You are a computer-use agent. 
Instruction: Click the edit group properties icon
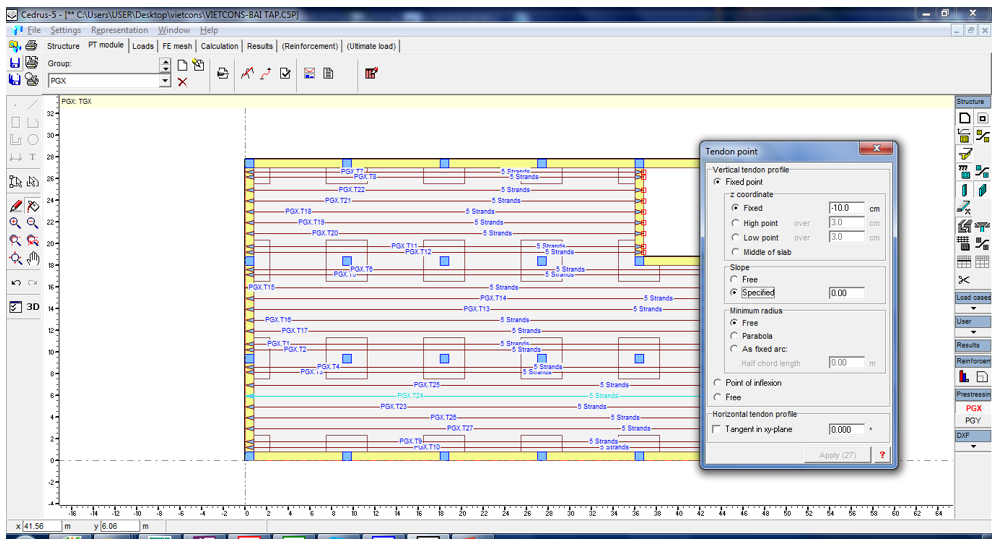click(x=198, y=65)
